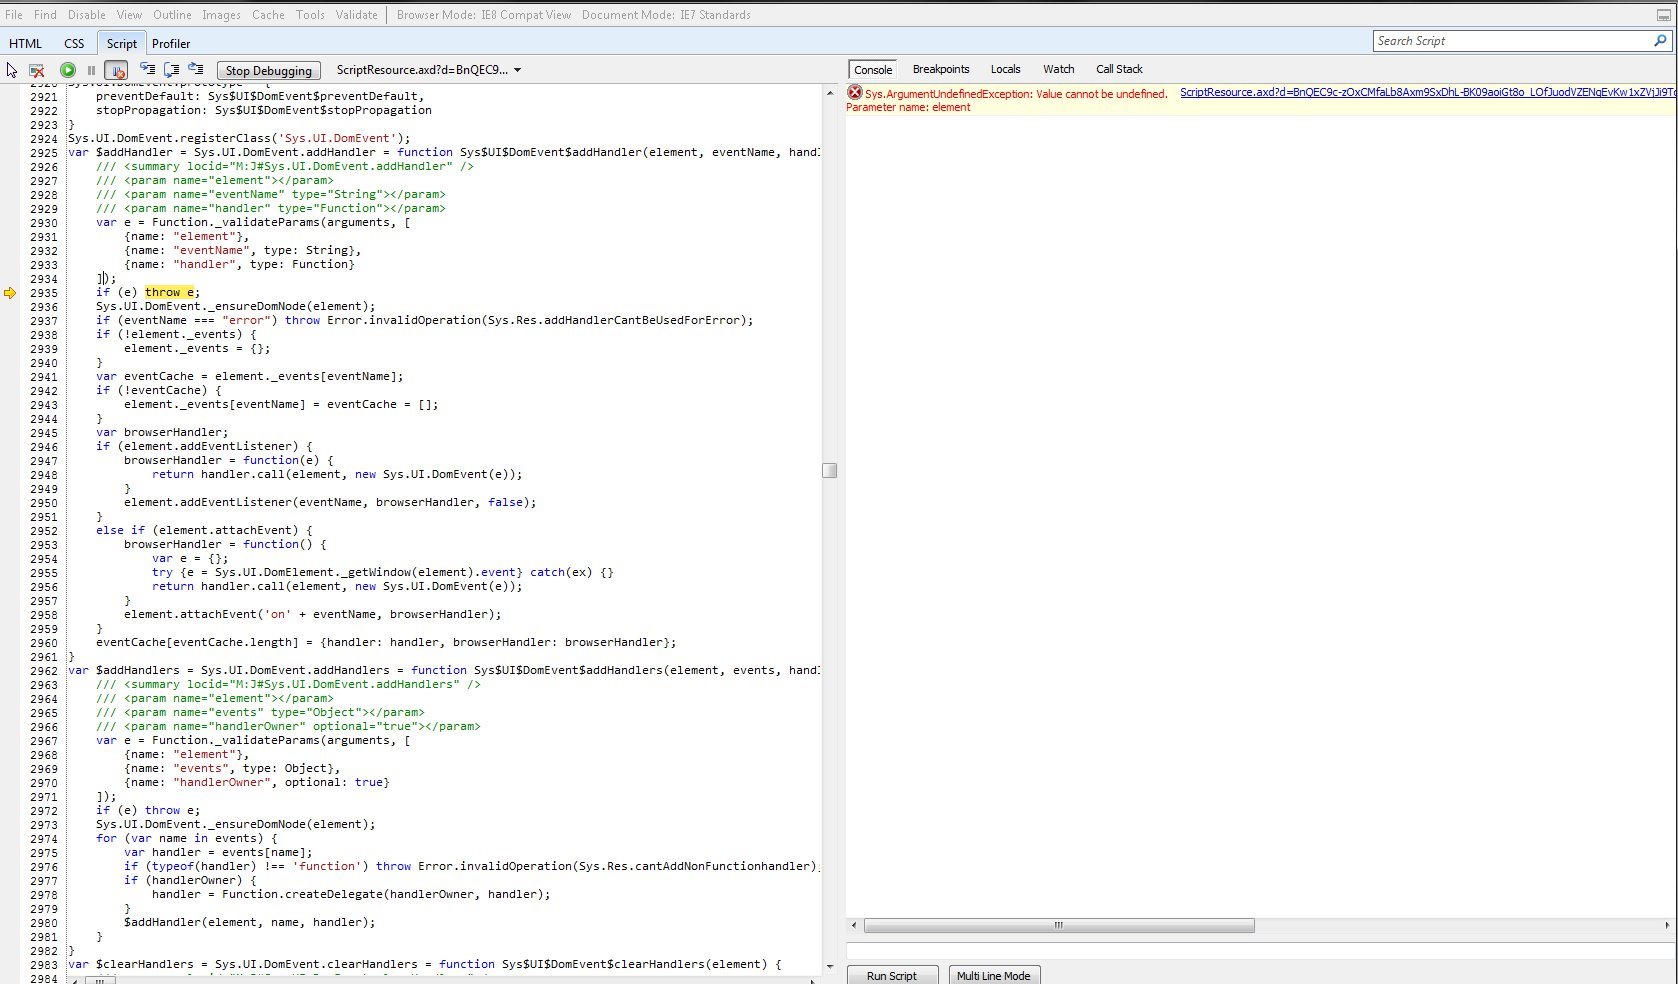
Task: Click the Stop Debugging button
Action: click(269, 70)
